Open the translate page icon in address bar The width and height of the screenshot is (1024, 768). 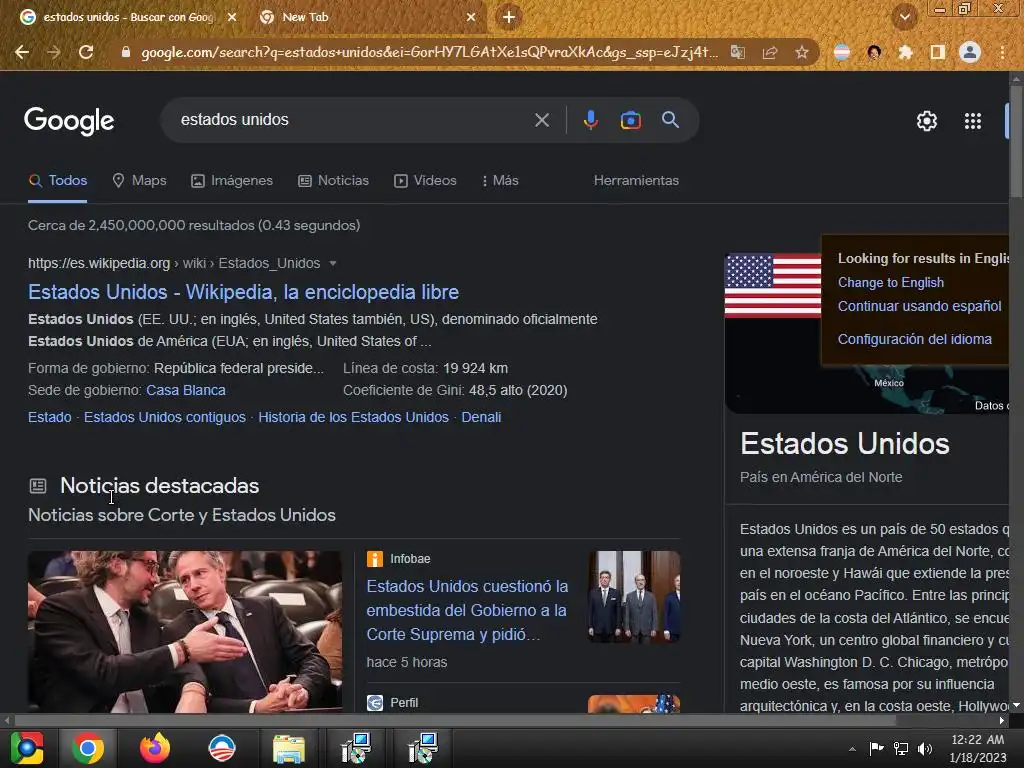pyautogui.click(x=737, y=52)
